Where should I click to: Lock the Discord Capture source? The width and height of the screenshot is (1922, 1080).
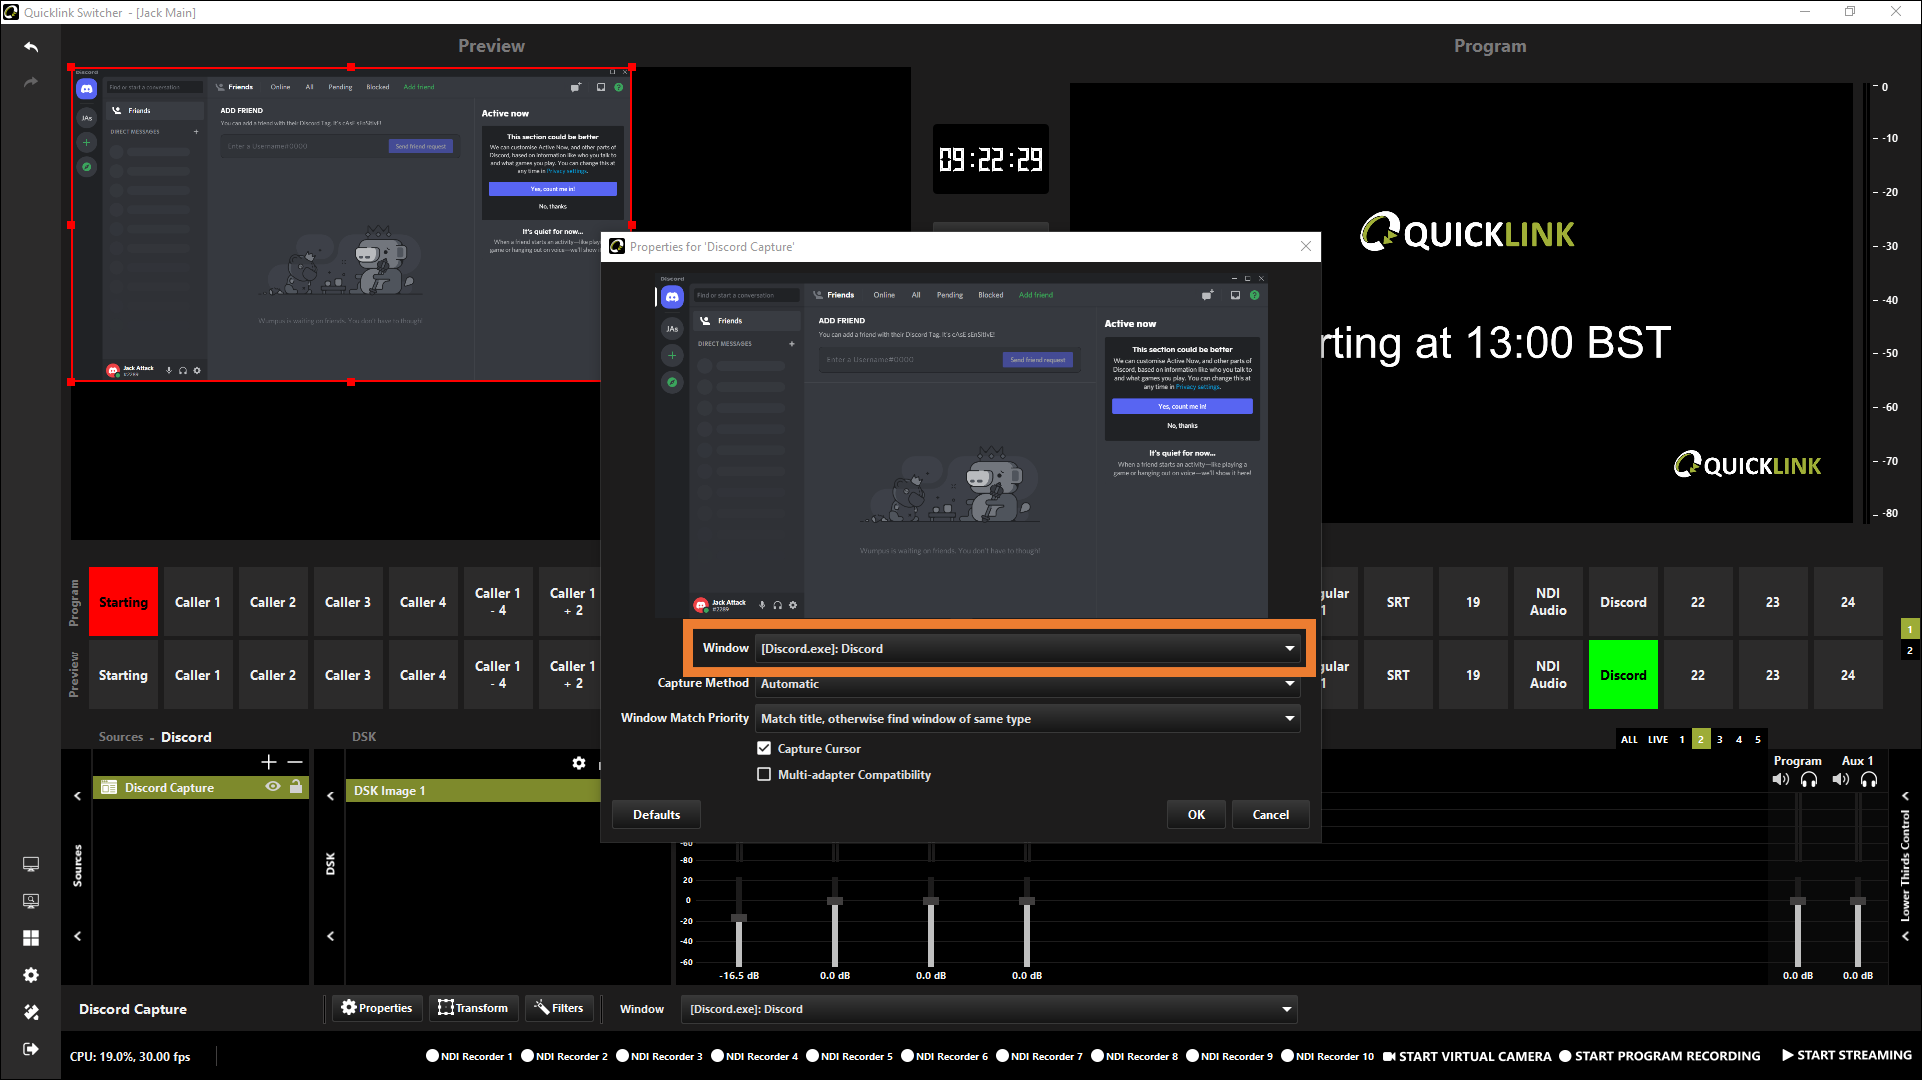[x=296, y=787]
